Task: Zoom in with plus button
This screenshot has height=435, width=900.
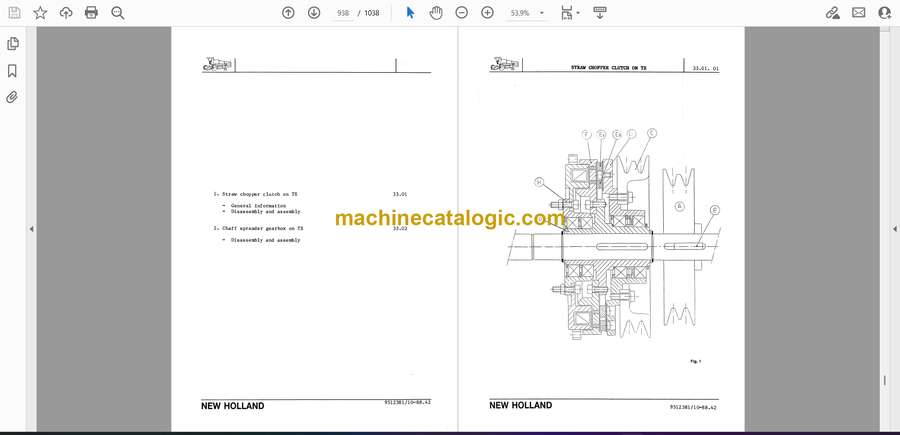Action: [x=487, y=13]
